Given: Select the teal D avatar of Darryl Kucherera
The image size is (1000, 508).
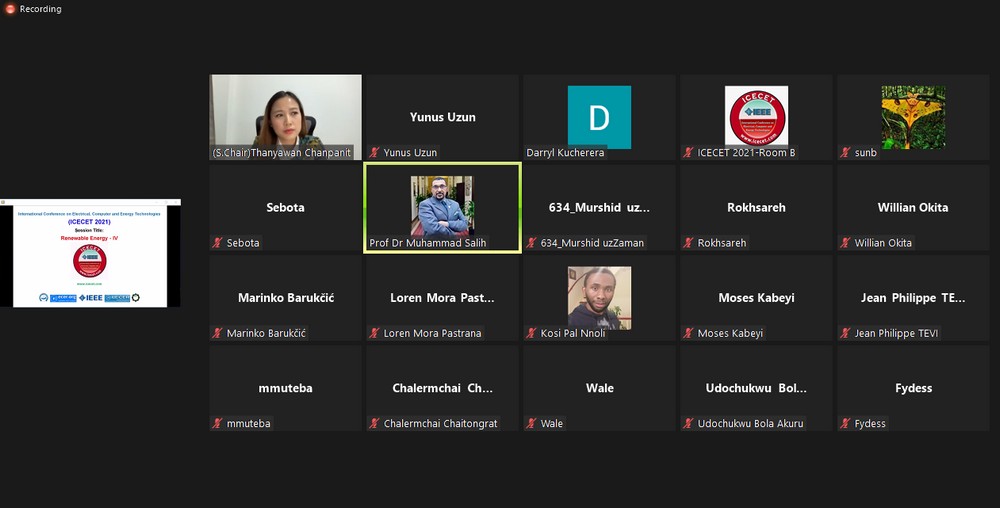Looking at the screenshot, I should point(599,117).
